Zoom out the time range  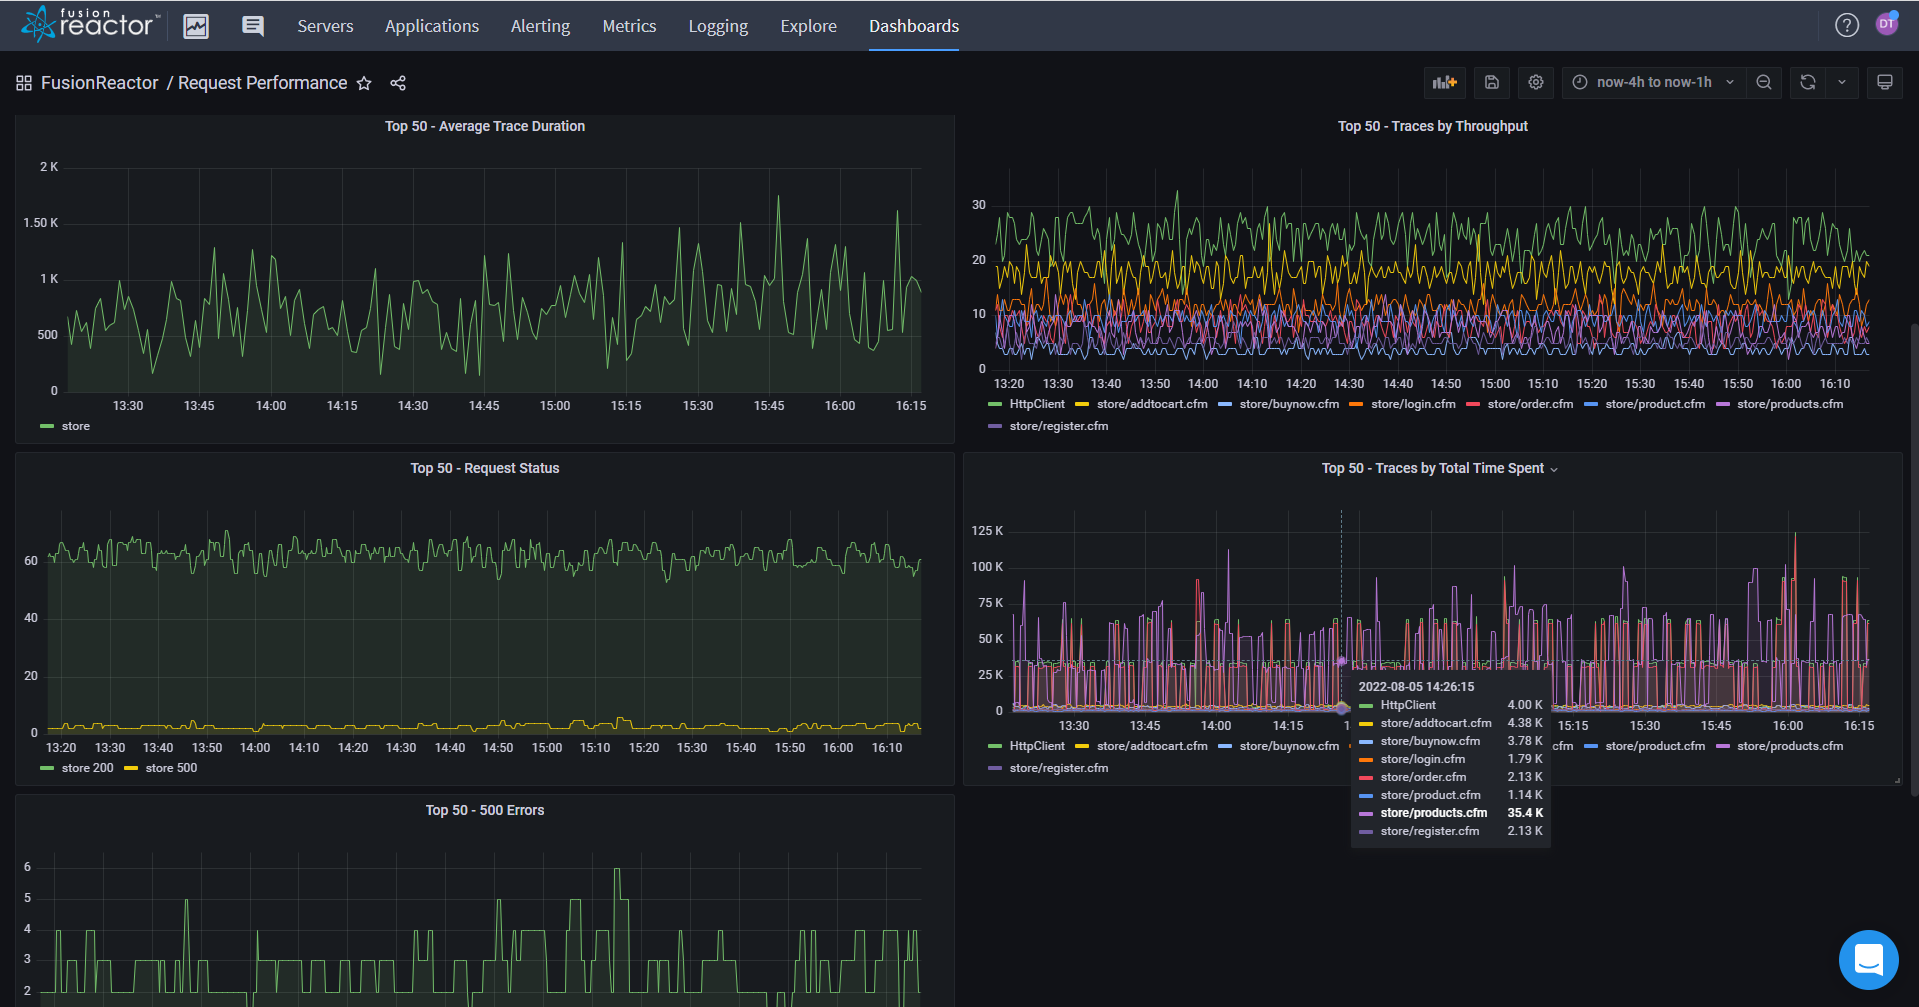coord(1764,82)
